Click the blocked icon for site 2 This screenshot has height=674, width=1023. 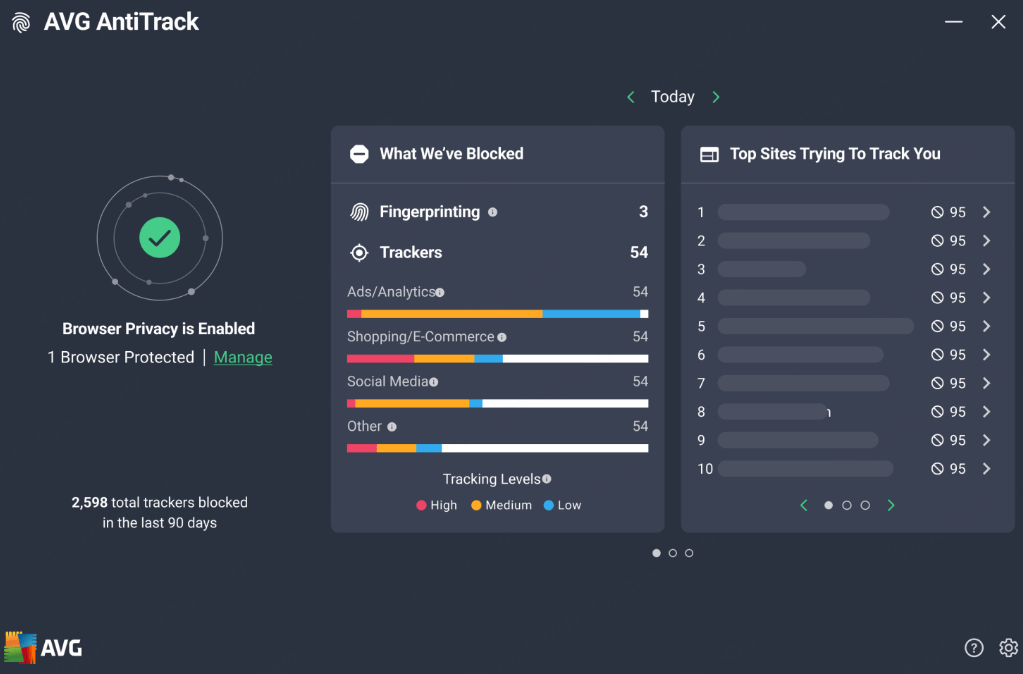click(938, 241)
